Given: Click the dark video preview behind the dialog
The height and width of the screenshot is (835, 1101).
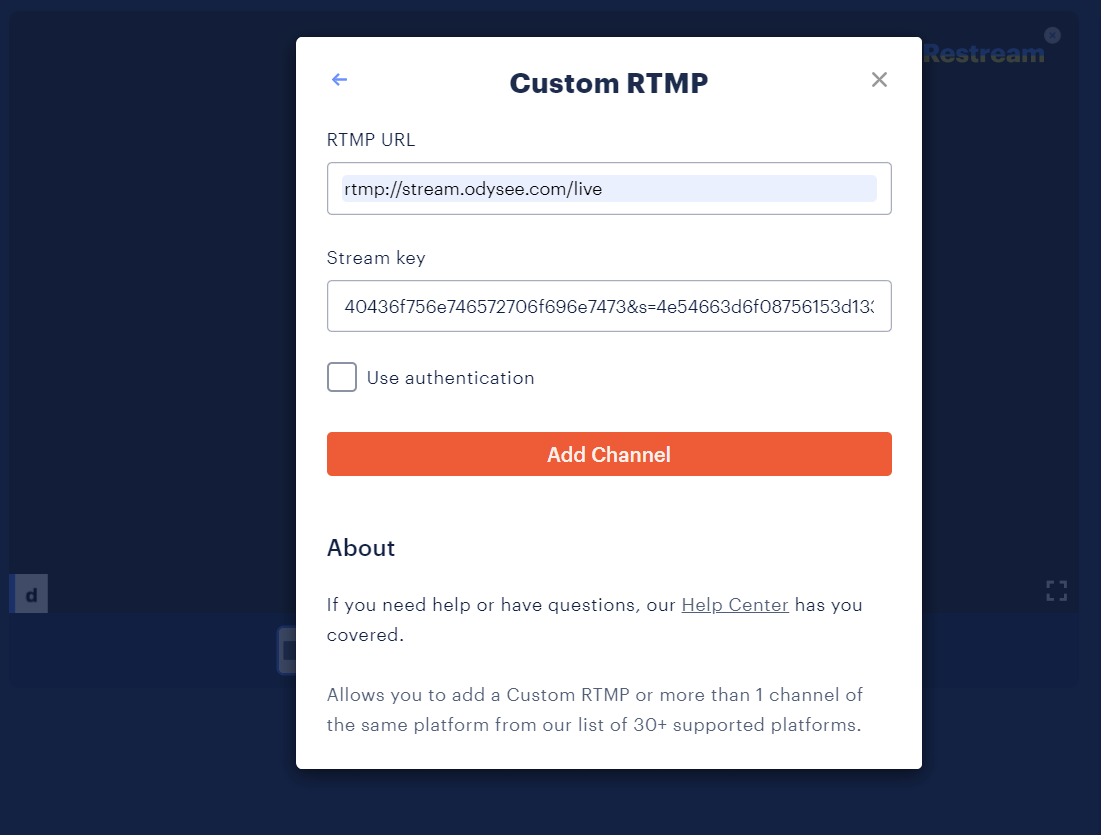Looking at the screenshot, I should point(150,300).
